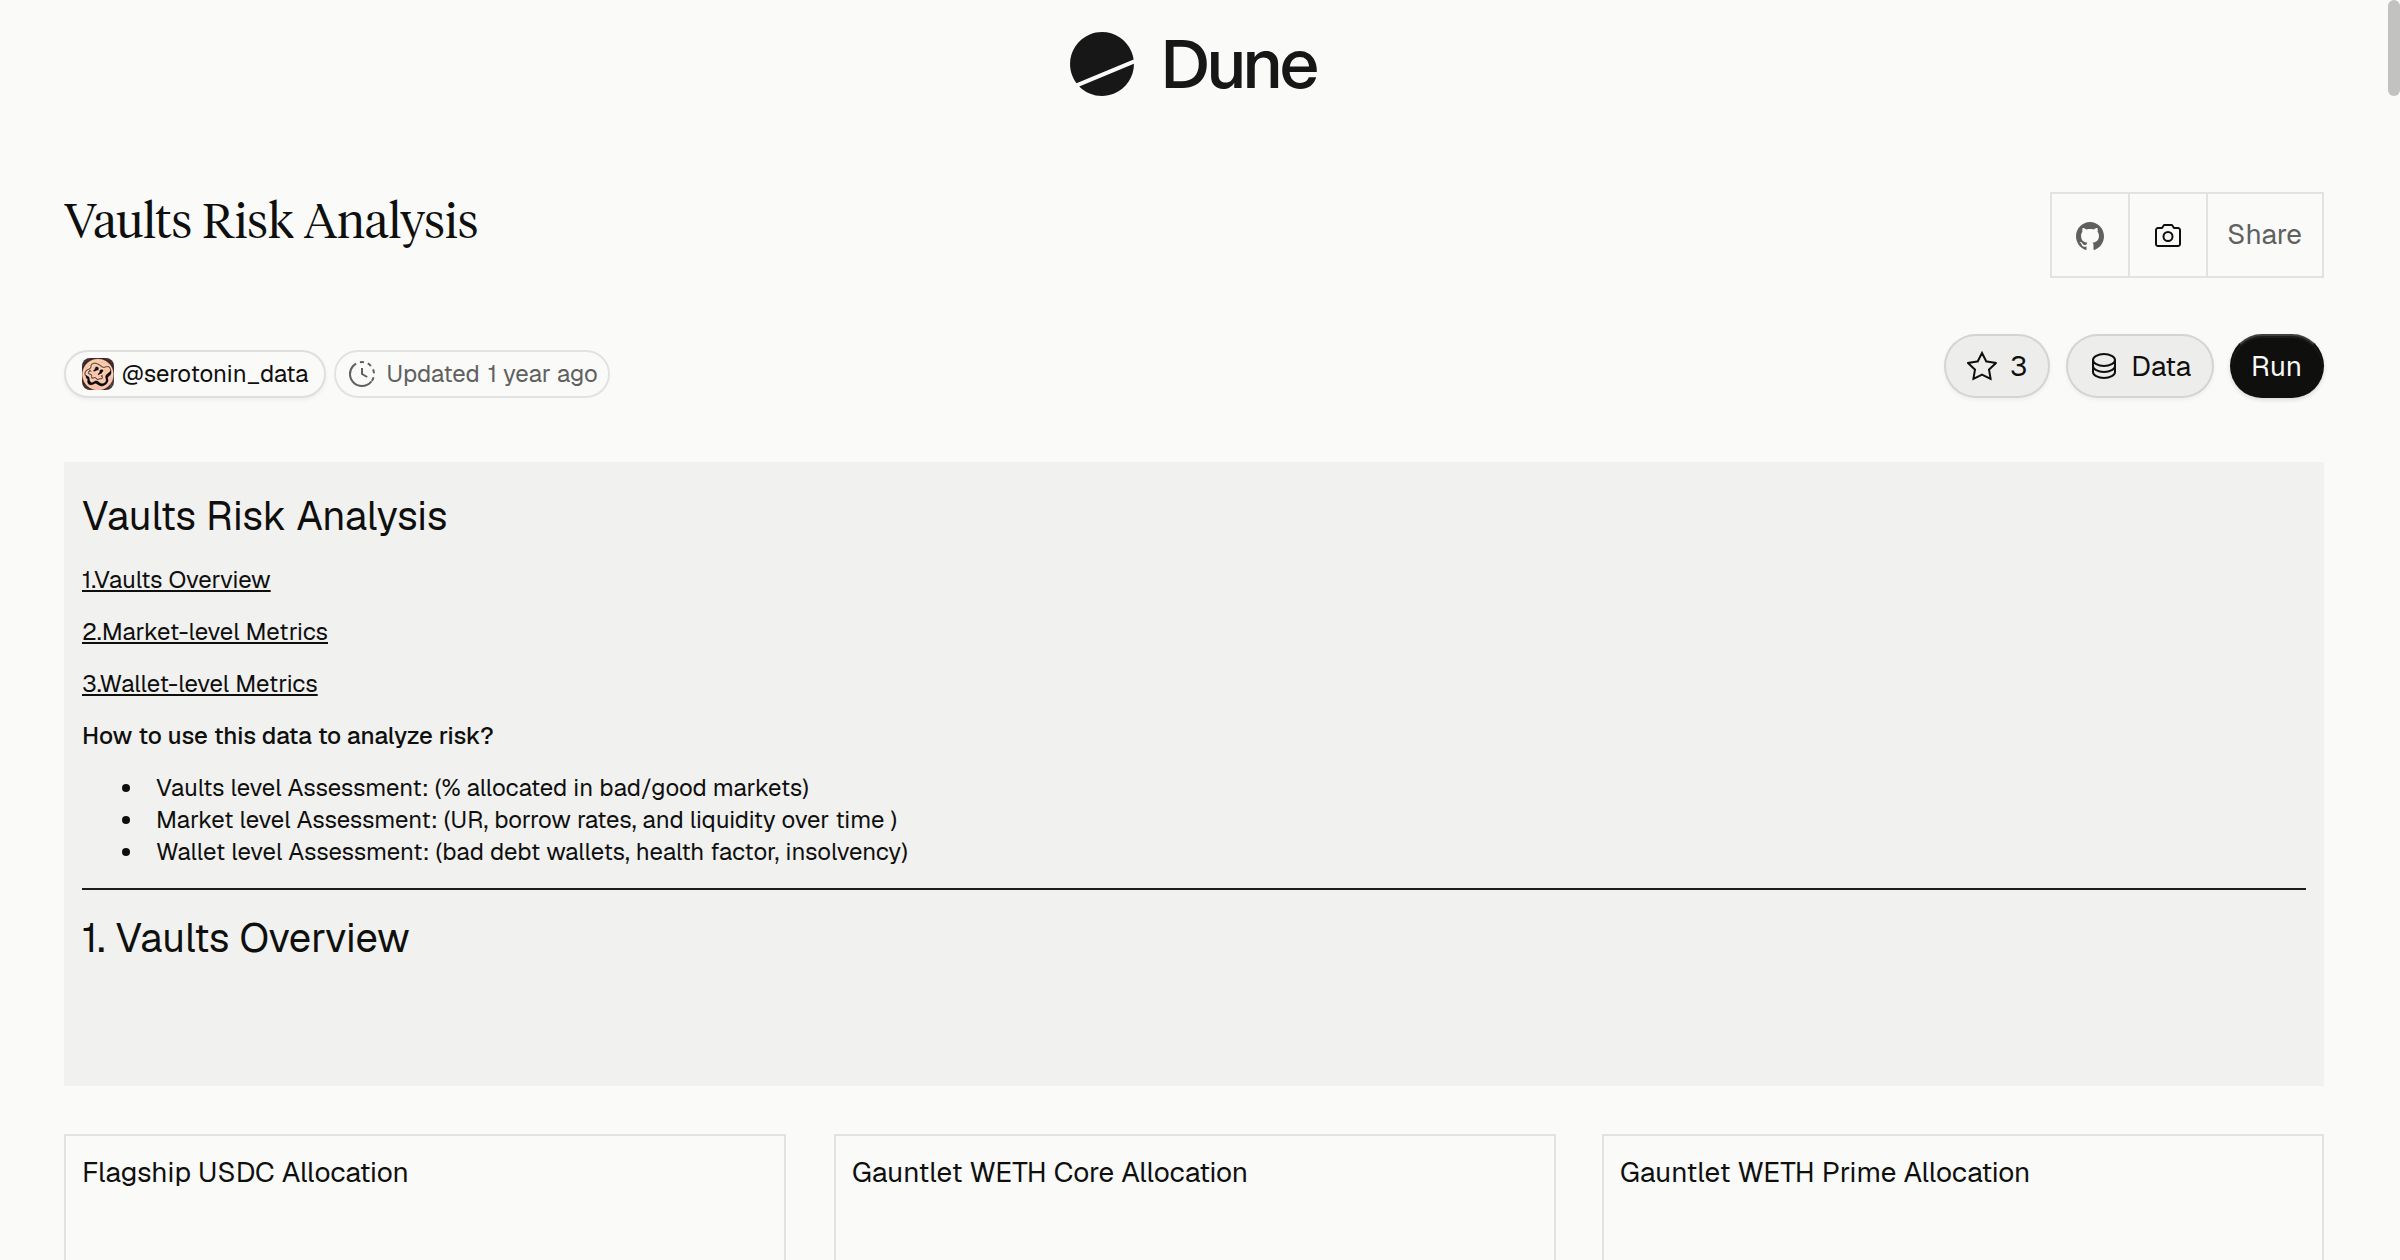The image size is (2400, 1260).
Task: Click the 'Market level Assessment' bullet
Action: pos(526,820)
